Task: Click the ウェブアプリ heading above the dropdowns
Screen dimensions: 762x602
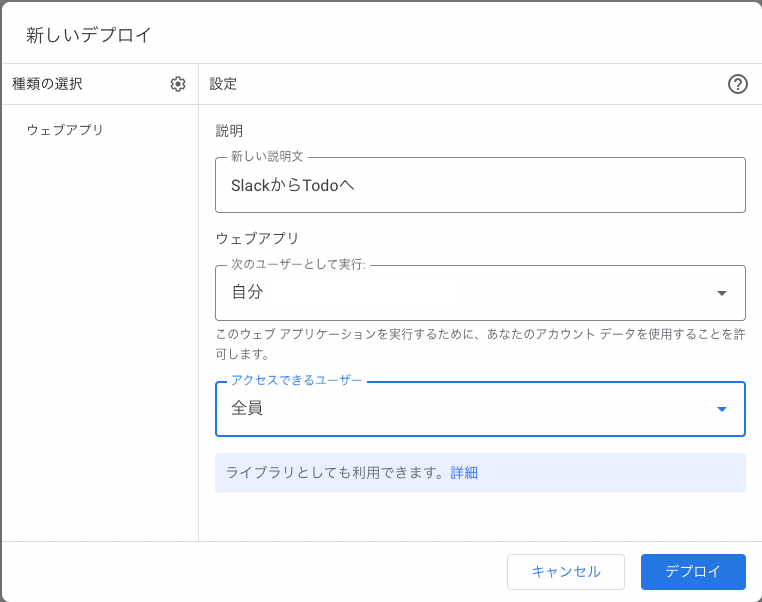Action: pyautogui.click(x=257, y=238)
